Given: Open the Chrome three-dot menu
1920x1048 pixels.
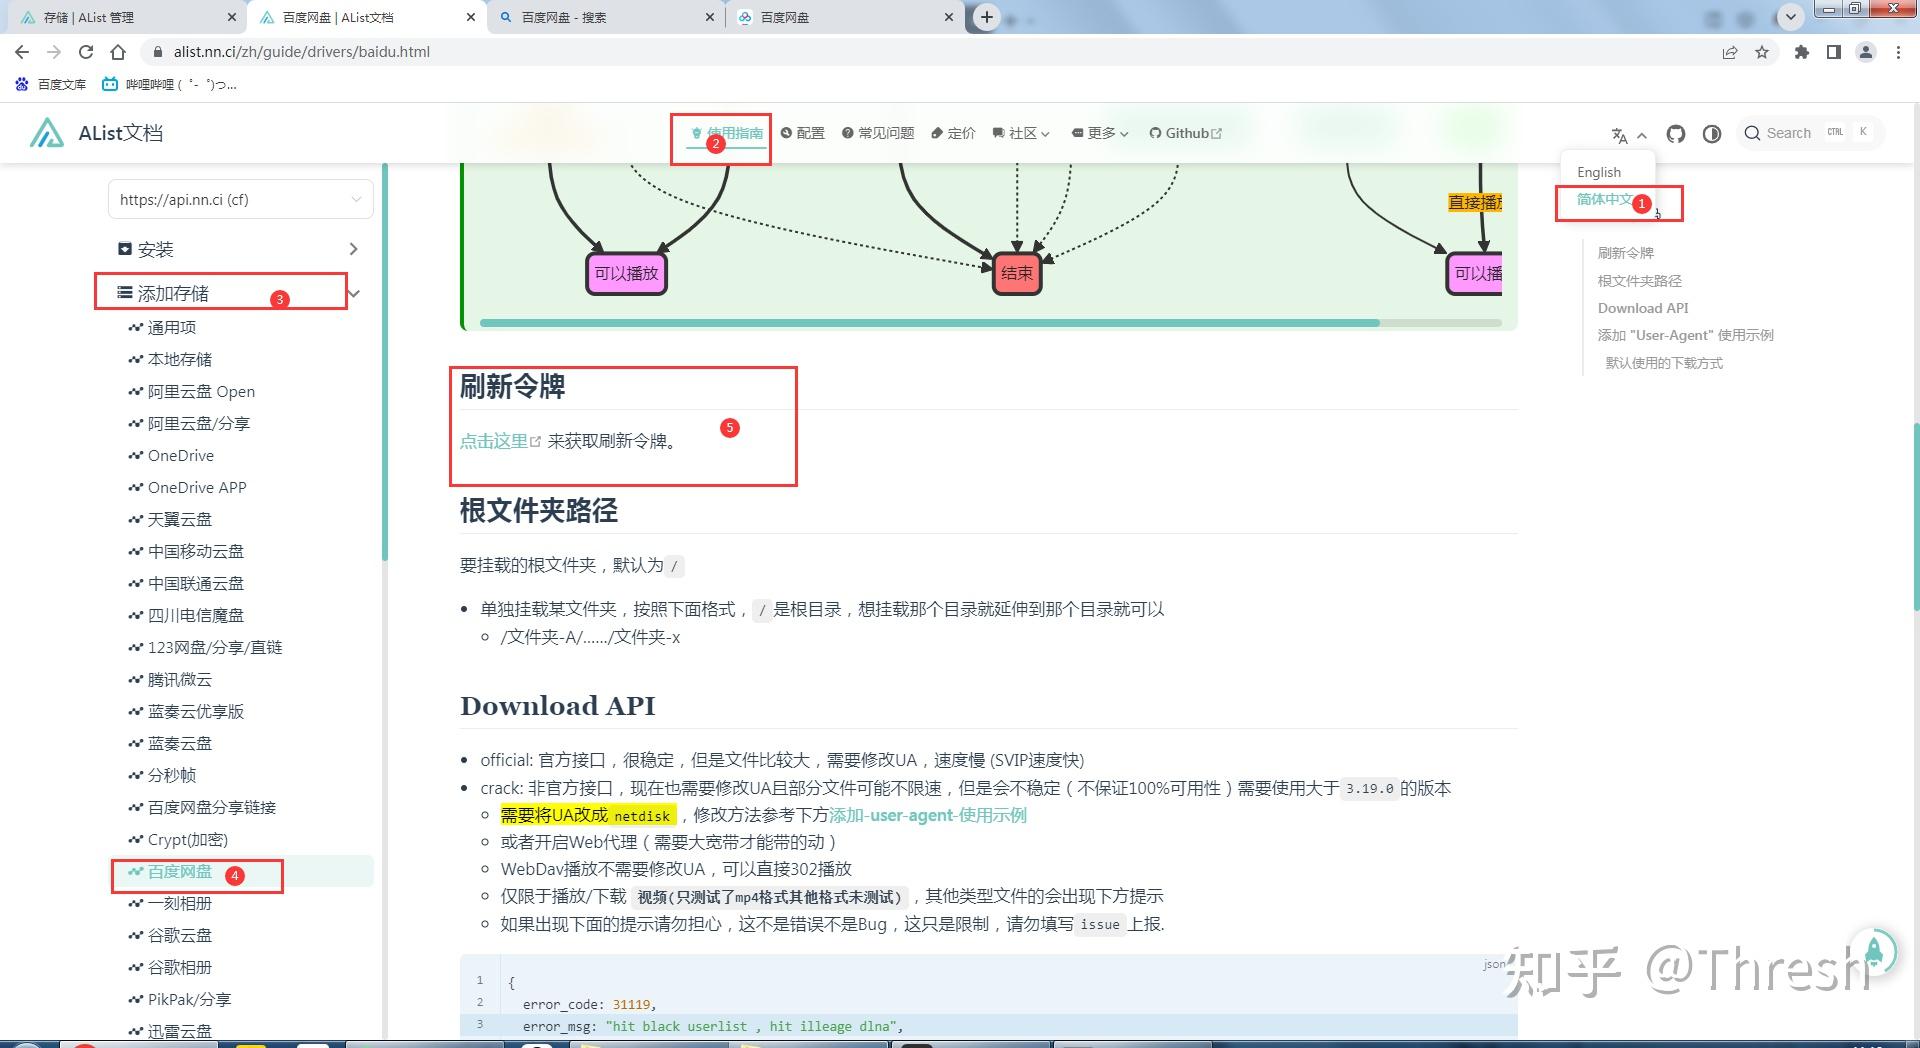Looking at the screenshot, I should [x=1898, y=52].
